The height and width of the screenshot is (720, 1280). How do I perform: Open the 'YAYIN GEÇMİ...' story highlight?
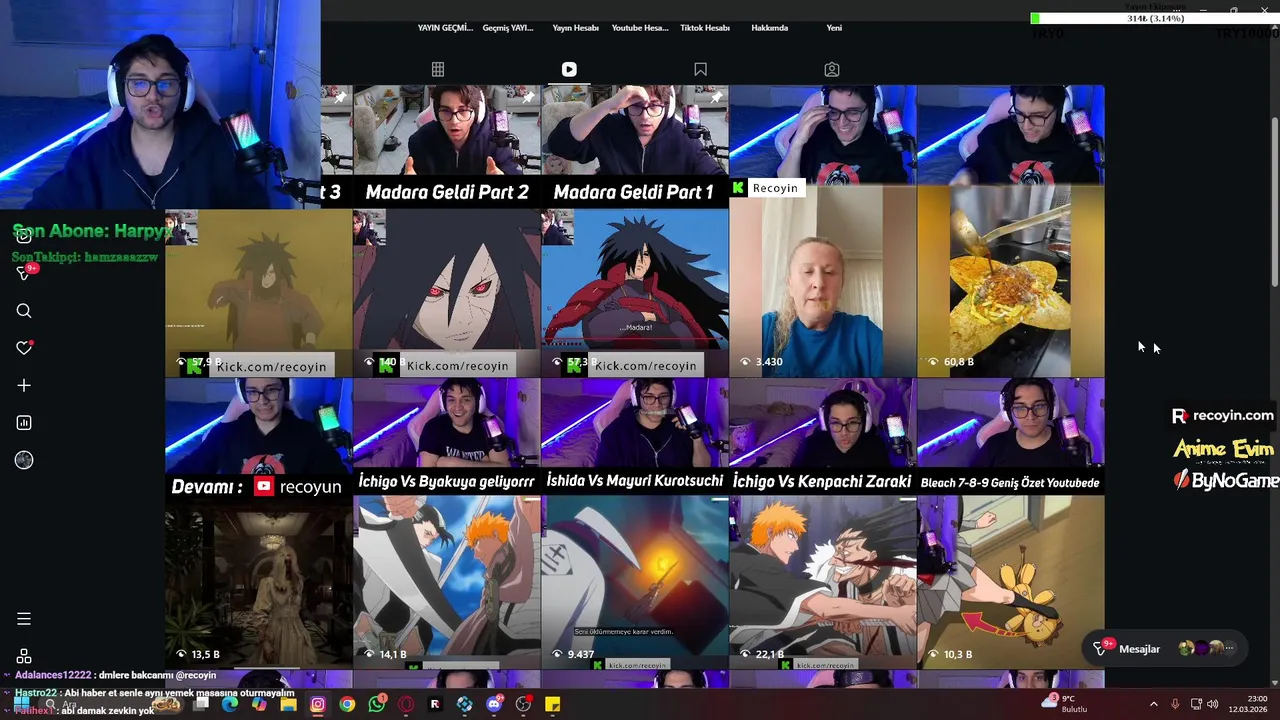tap(445, 28)
